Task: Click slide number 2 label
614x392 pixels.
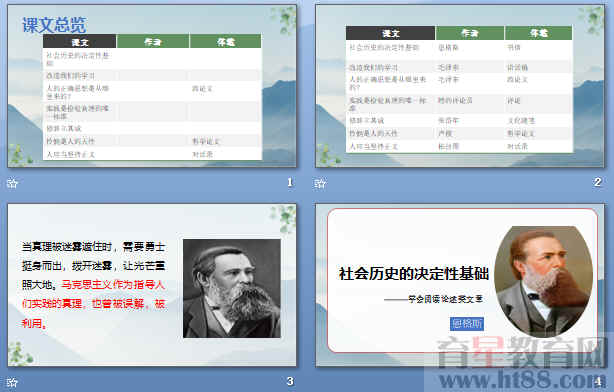Action: point(598,182)
